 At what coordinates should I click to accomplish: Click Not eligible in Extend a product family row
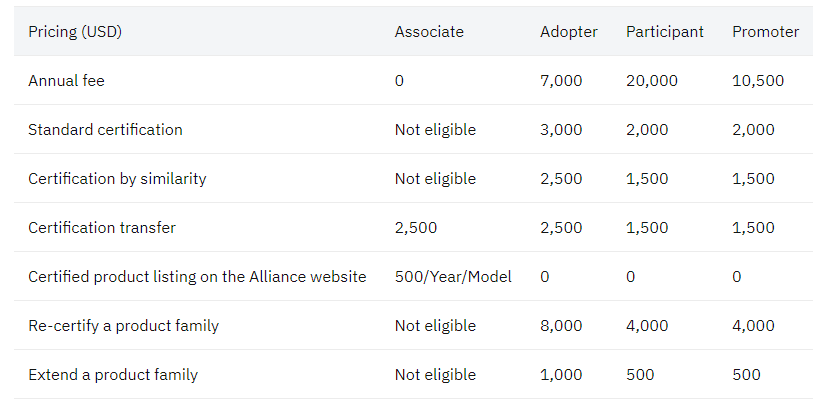click(435, 375)
